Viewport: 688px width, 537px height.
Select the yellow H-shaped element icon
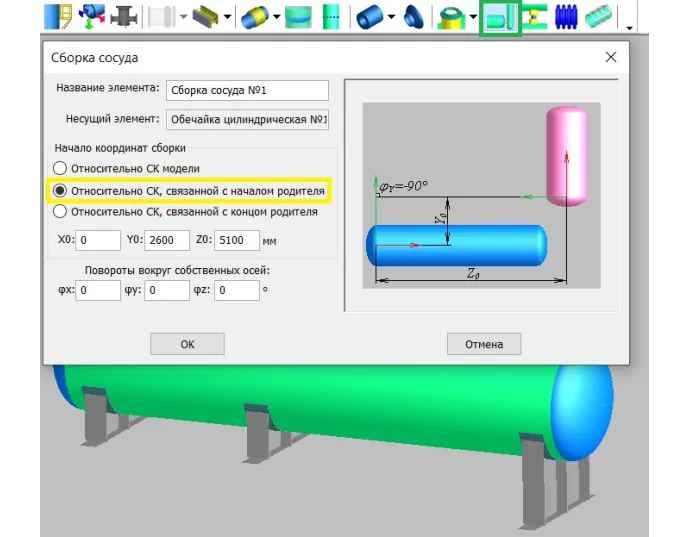click(537, 17)
